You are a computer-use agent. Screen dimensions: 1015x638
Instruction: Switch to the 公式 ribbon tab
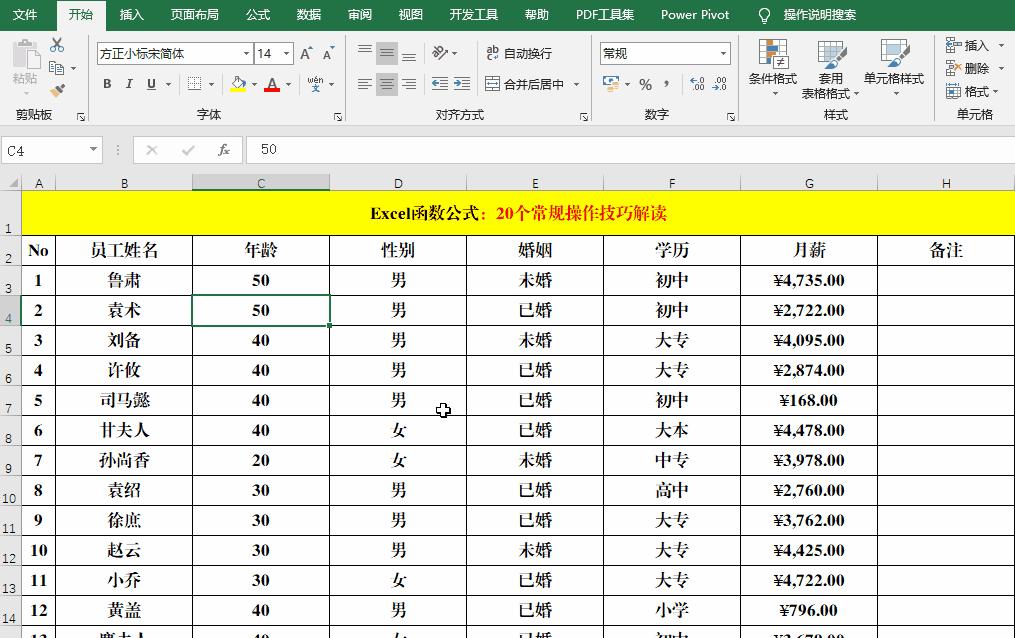coord(257,15)
